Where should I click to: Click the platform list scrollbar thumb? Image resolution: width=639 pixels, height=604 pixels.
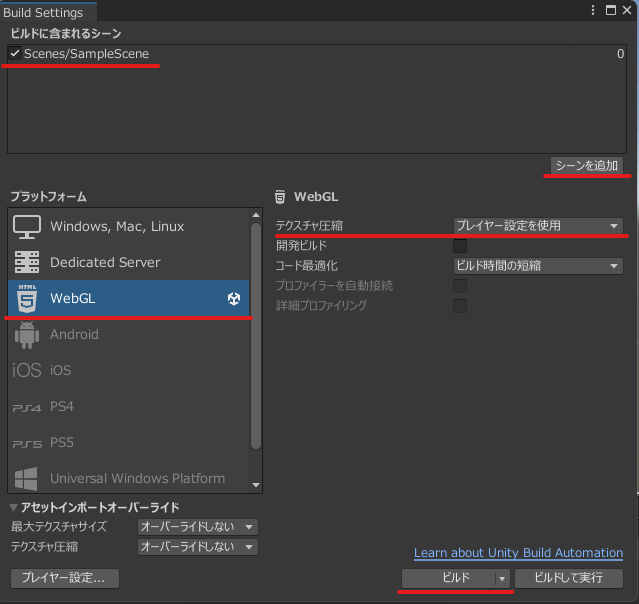[x=256, y=336]
